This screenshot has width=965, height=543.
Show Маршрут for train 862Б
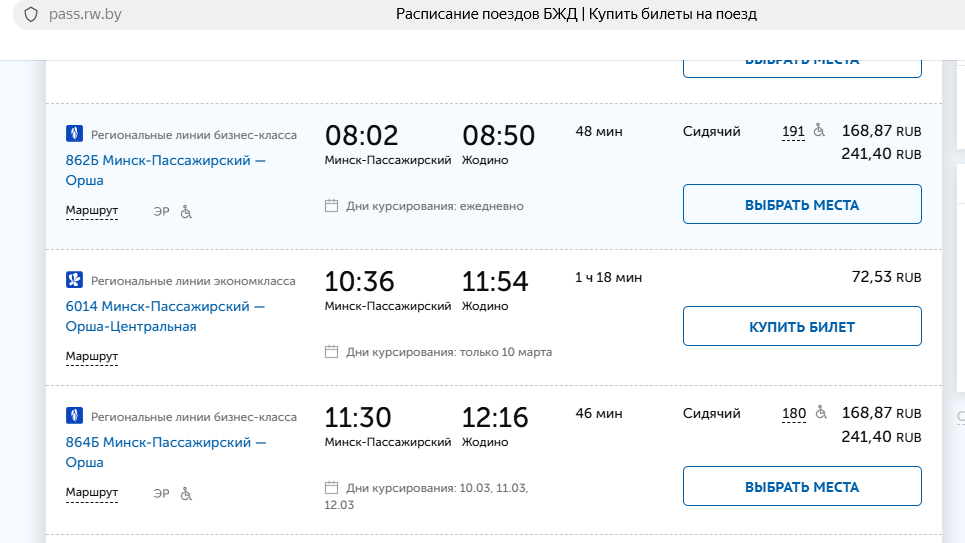[x=92, y=211]
